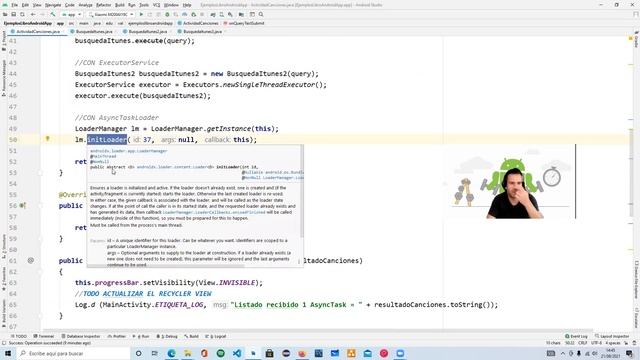Open the TODO tool window

(19, 336)
